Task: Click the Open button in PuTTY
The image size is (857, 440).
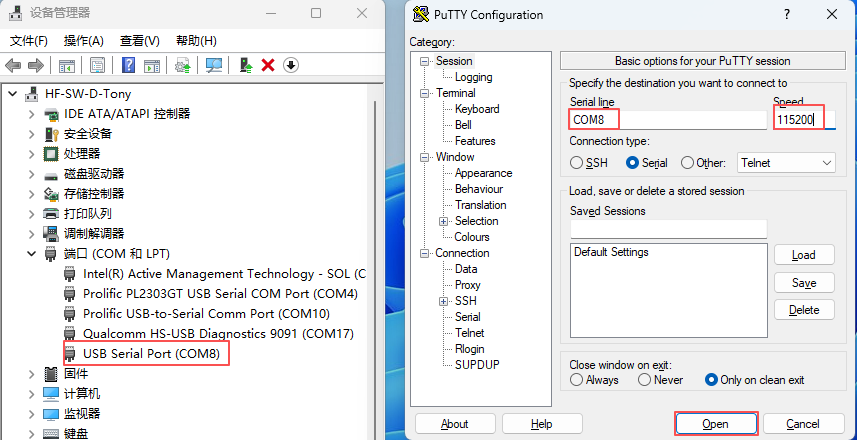Action: (715, 424)
